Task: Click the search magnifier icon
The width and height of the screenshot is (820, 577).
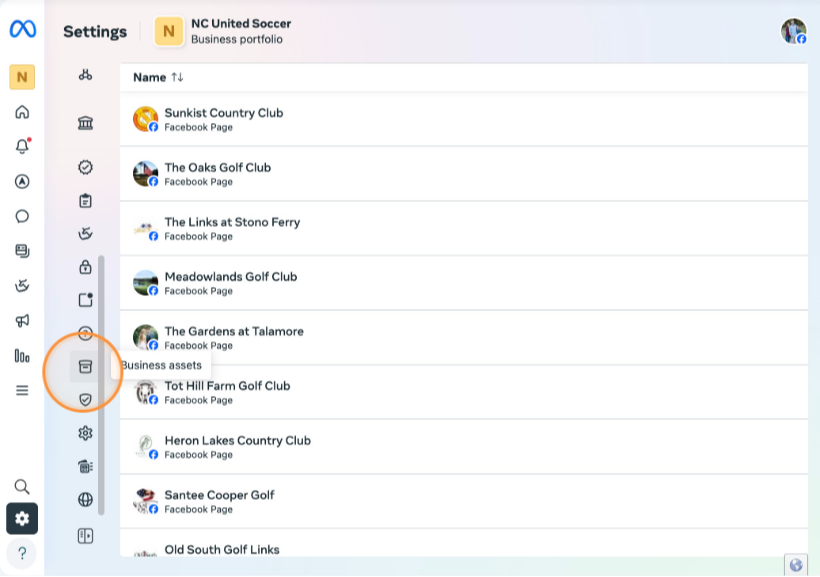Action: pyautogui.click(x=22, y=487)
